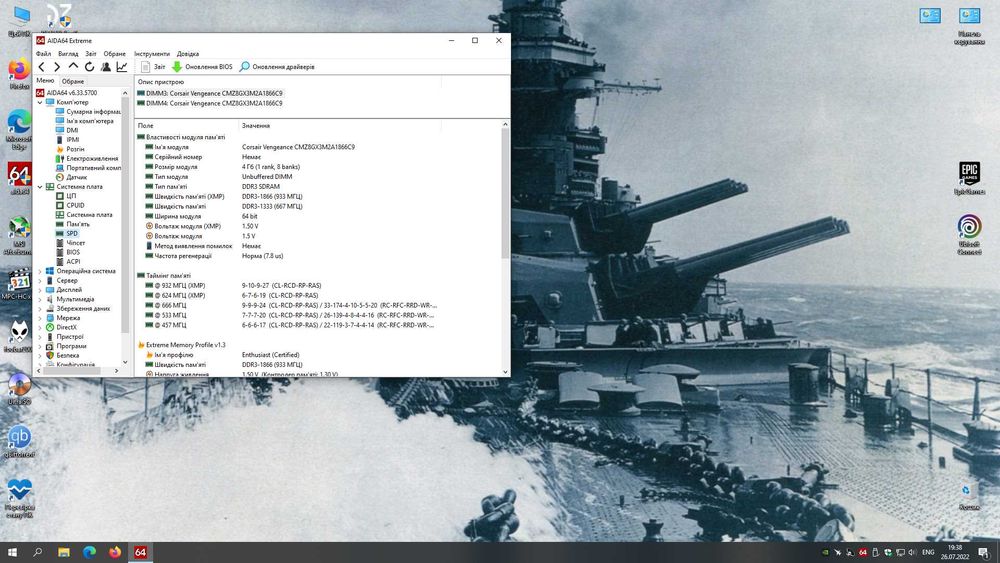
Task: Open the Ubisoft Connect desktop shortcut
Action: coord(969,235)
